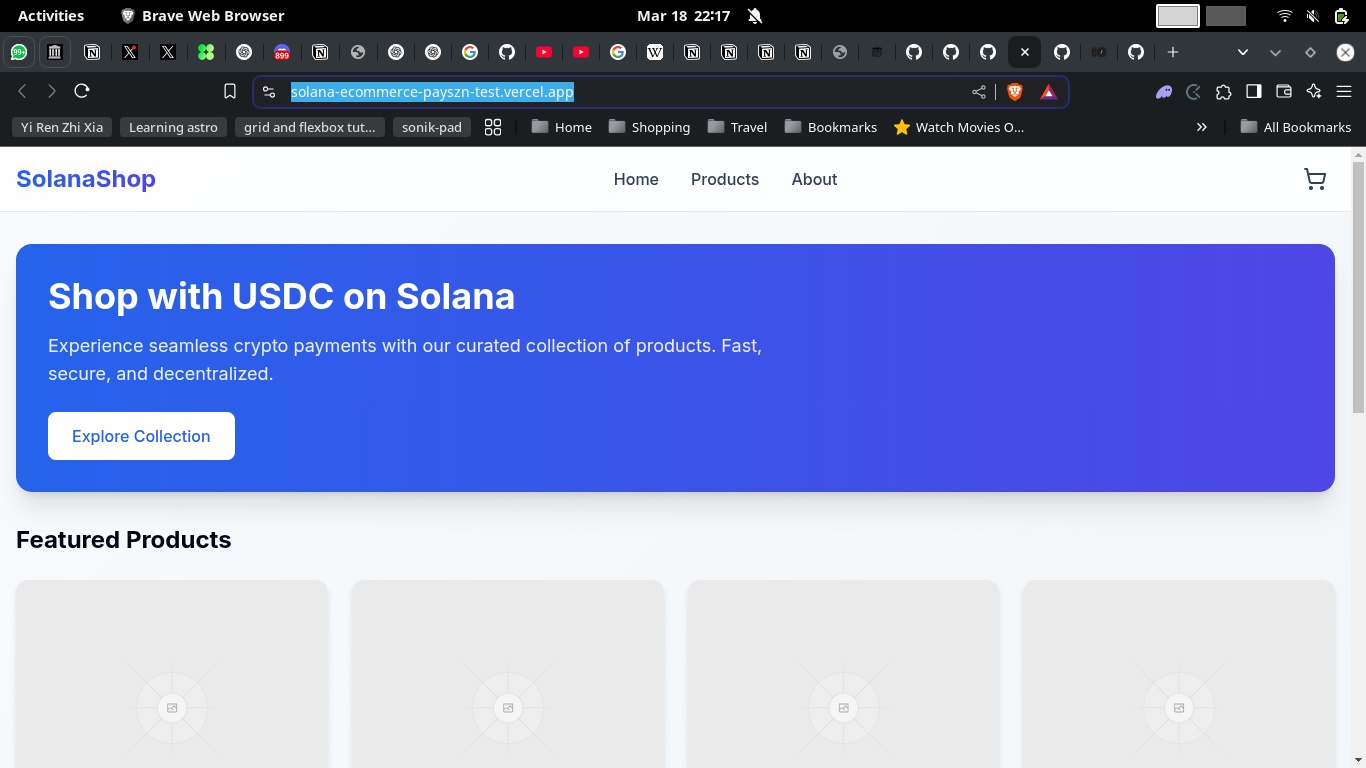Open the clock and calendar at top
Image resolution: width=1366 pixels, height=768 pixels.
pos(684,16)
